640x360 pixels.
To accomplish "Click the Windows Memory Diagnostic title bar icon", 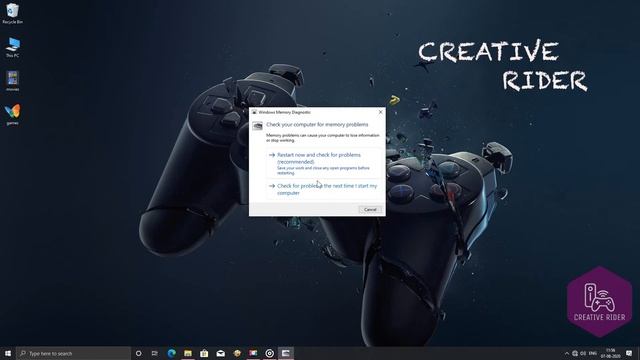I will click(254, 112).
